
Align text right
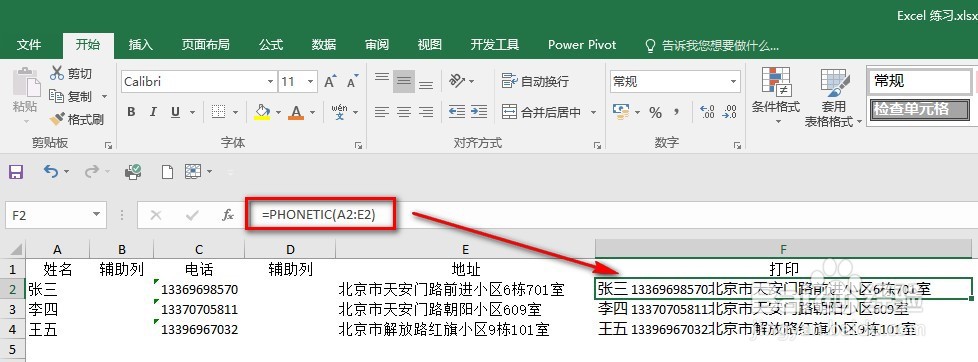pos(426,112)
